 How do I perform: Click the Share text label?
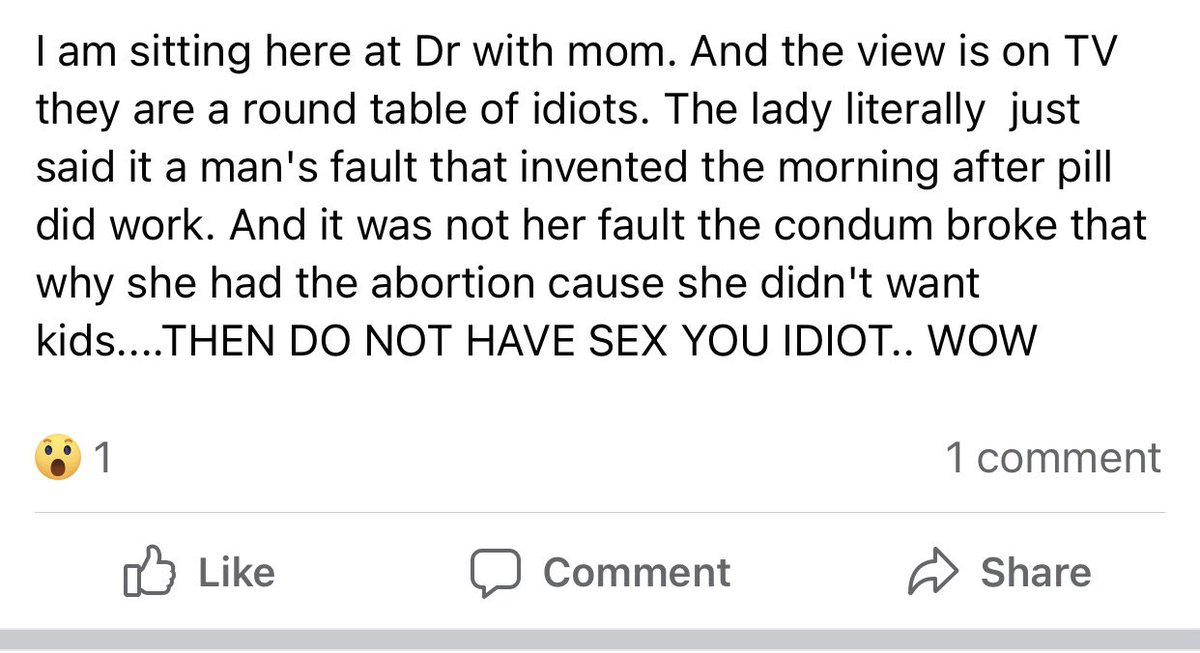coord(1035,572)
